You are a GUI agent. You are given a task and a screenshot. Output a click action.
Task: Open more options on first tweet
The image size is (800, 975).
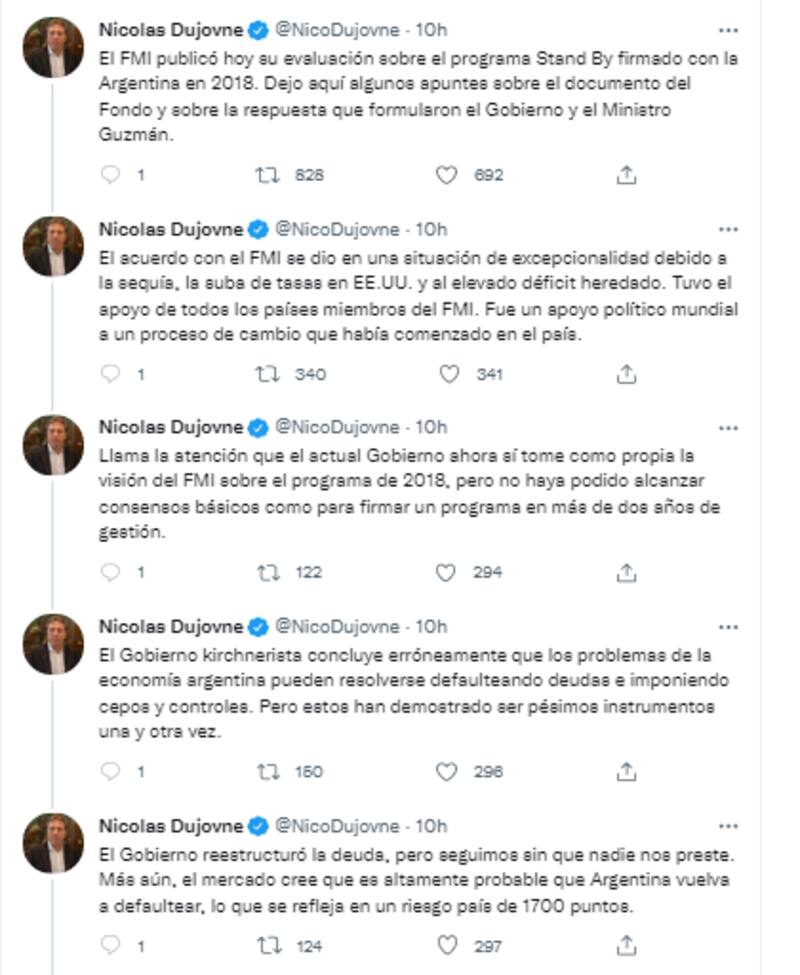click(x=729, y=30)
